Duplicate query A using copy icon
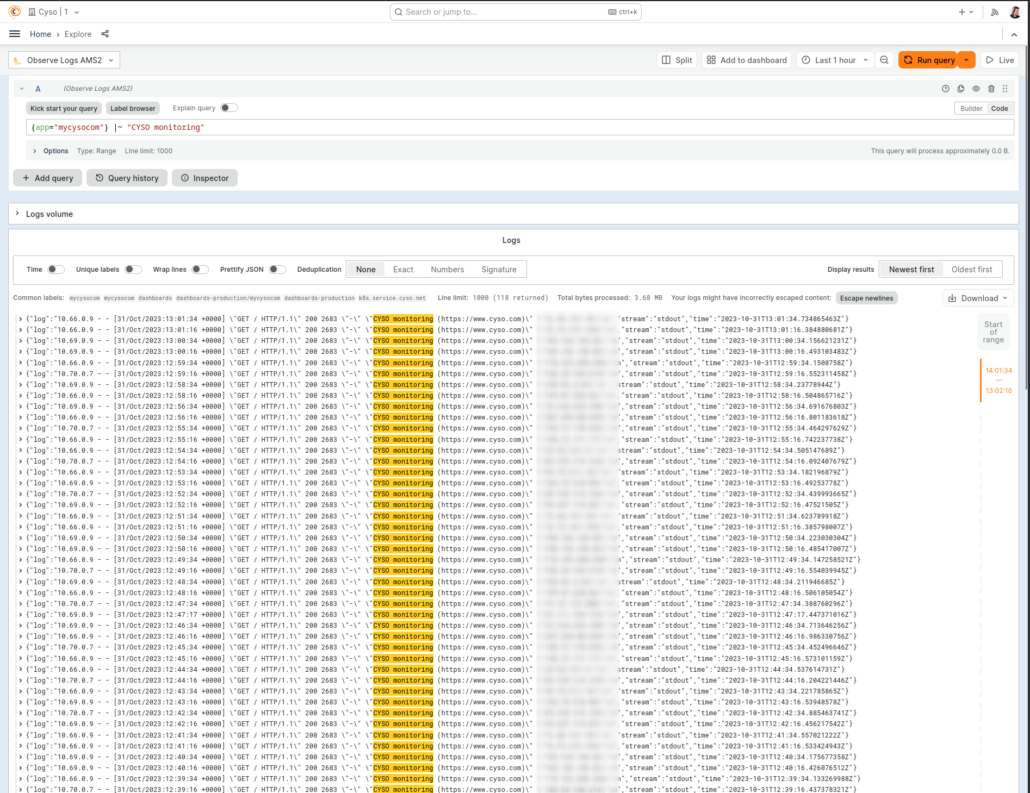 961,89
